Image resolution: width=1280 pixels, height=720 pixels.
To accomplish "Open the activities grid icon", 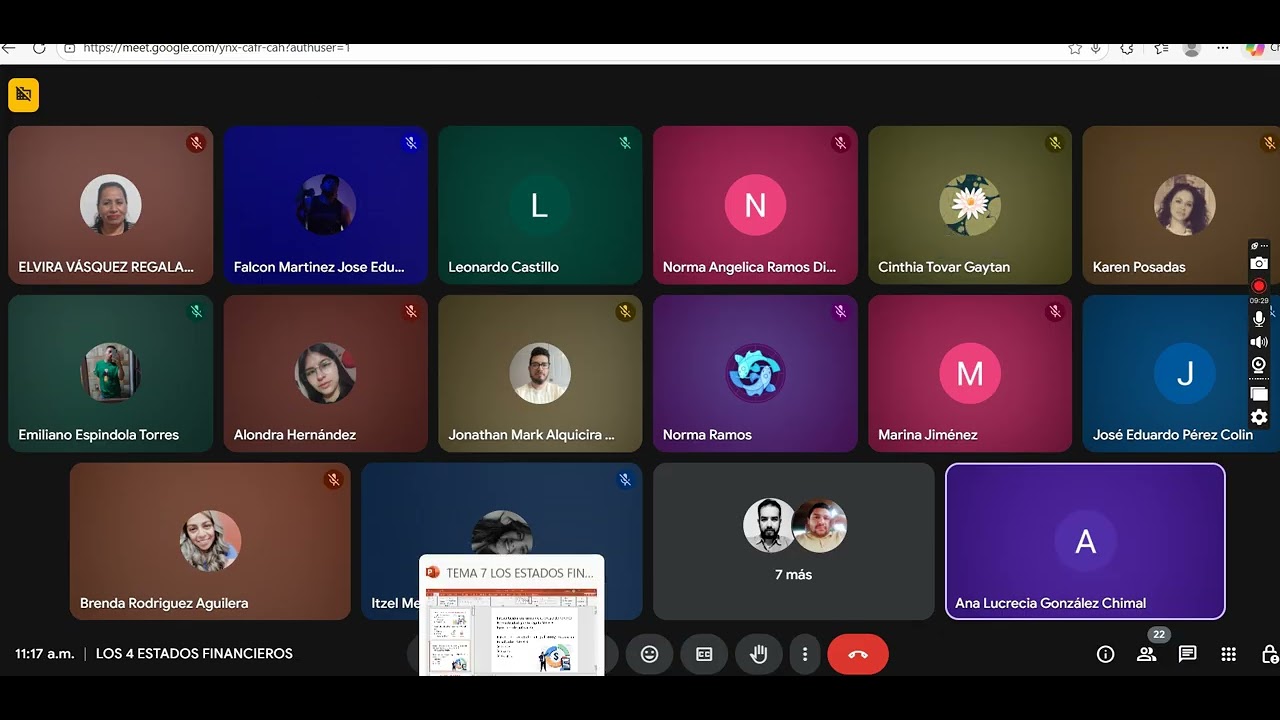I will 1229,654.
